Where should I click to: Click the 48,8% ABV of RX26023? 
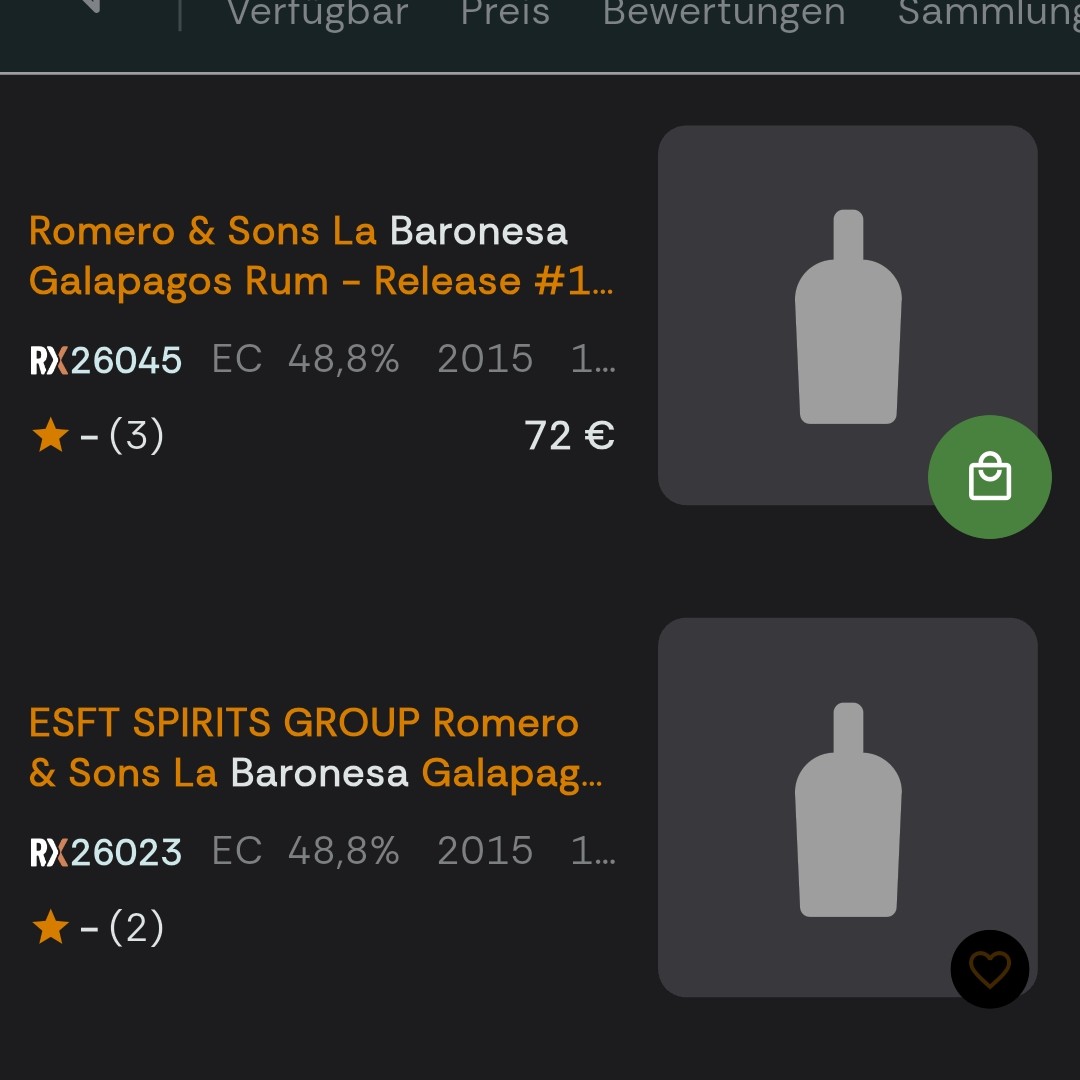click(x=343, y=851)
